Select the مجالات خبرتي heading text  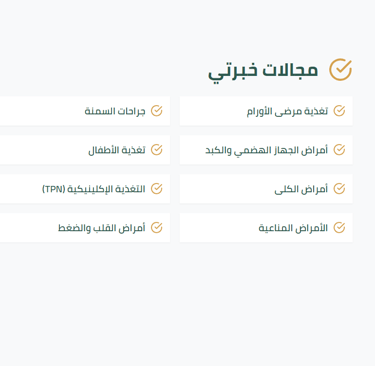pos(263,71)
